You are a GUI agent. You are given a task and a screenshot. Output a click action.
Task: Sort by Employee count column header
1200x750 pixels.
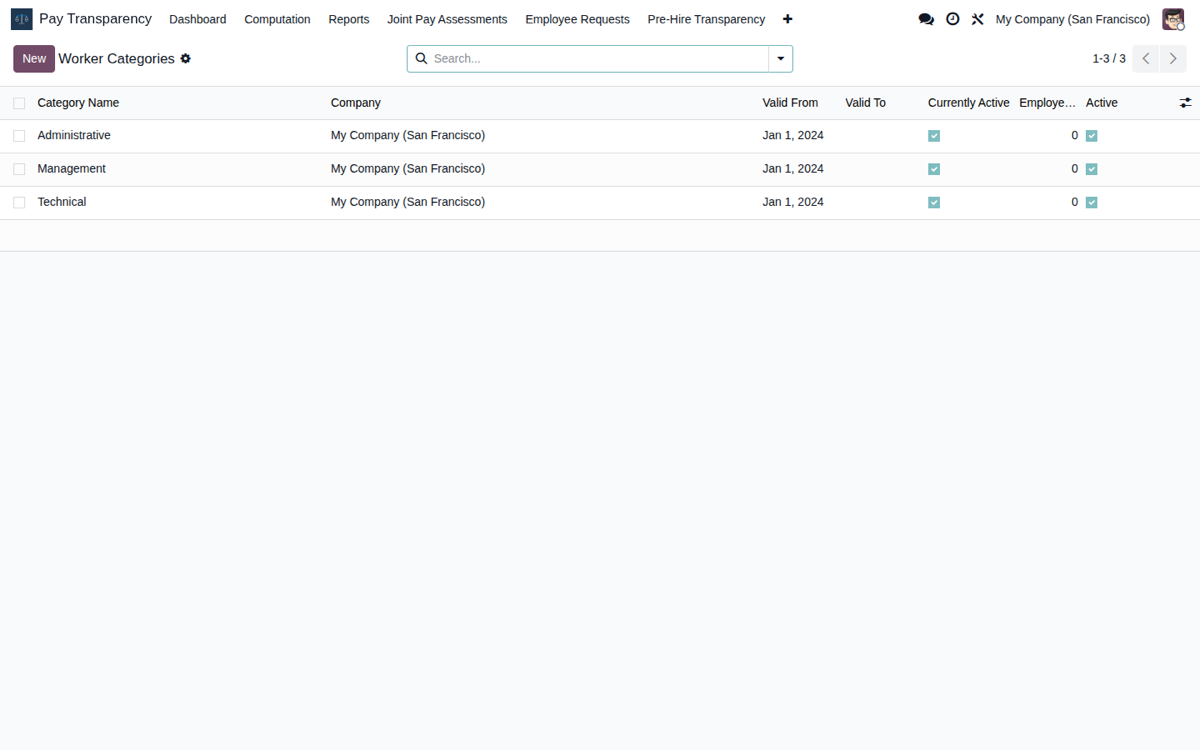tap(1048, 103)
